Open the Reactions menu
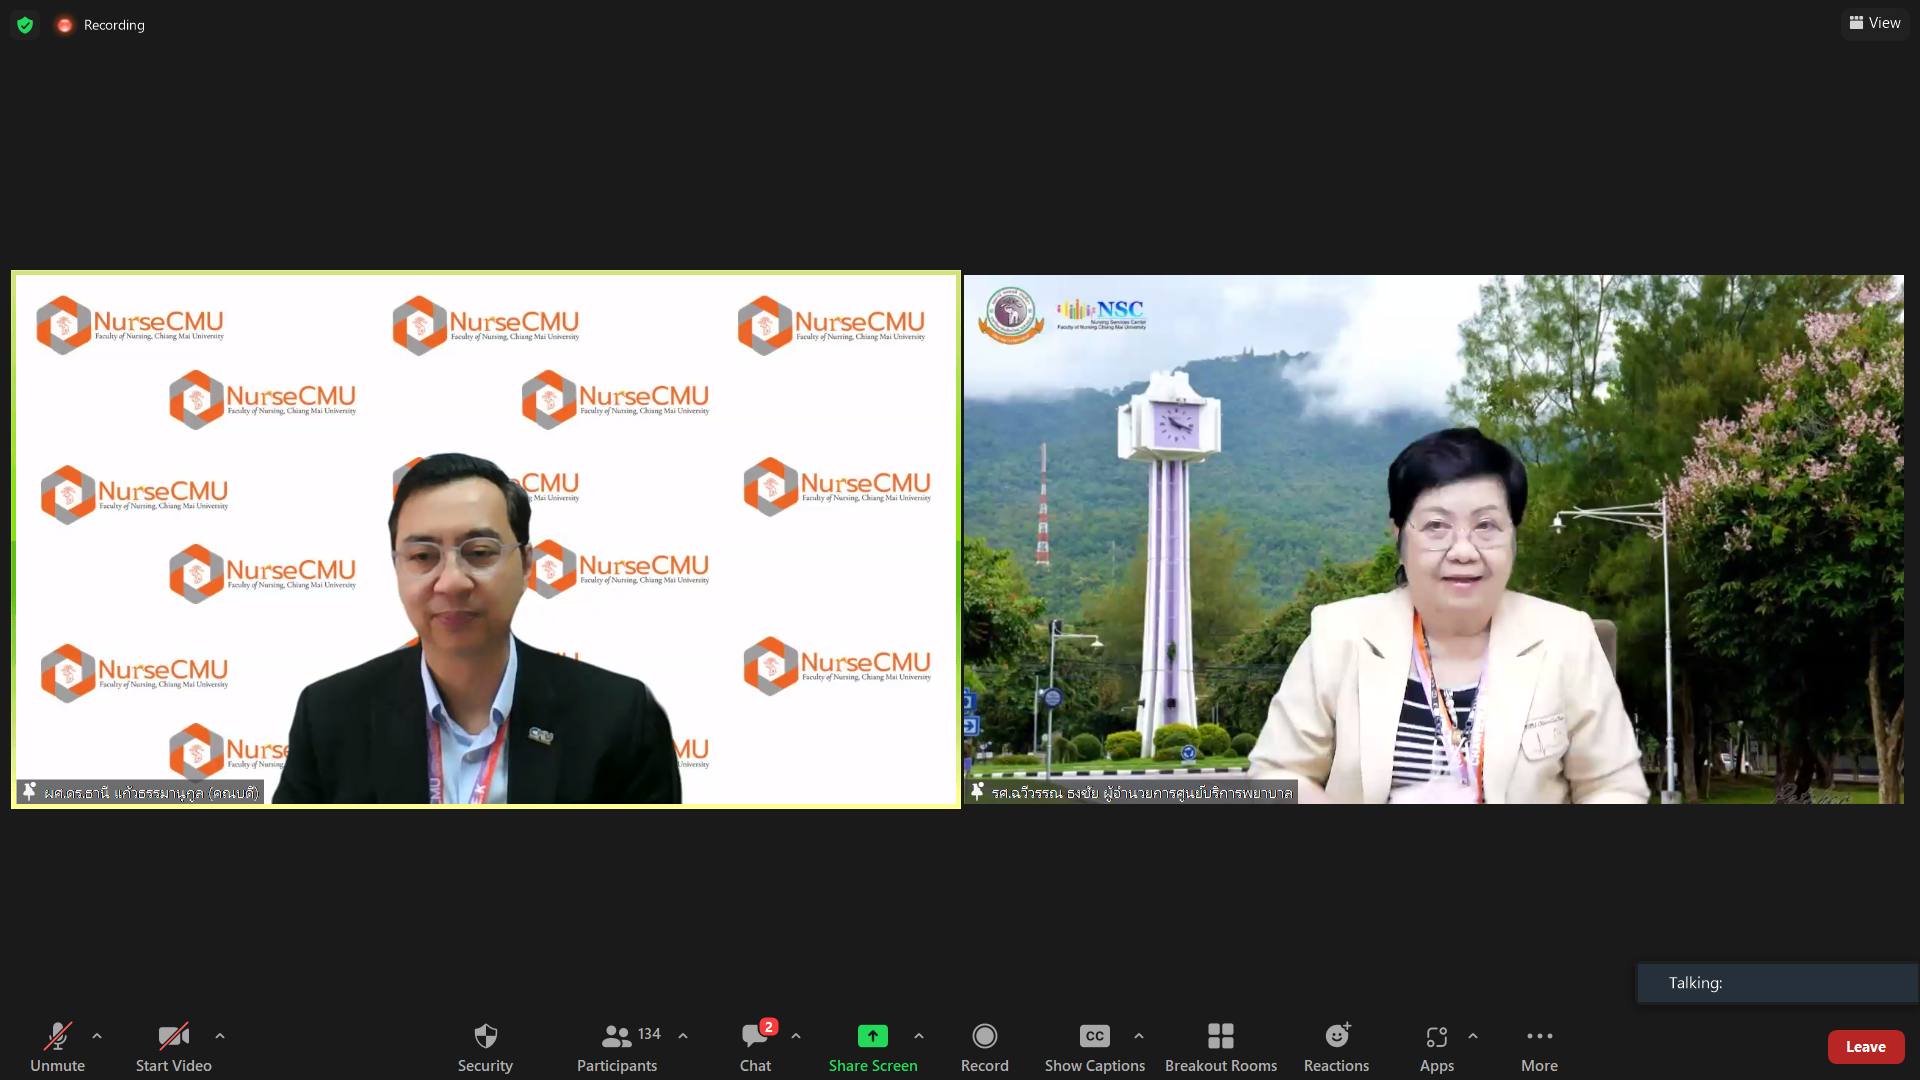The width and height of the screenshot is (1920, 1080). pos(1337,1047)
